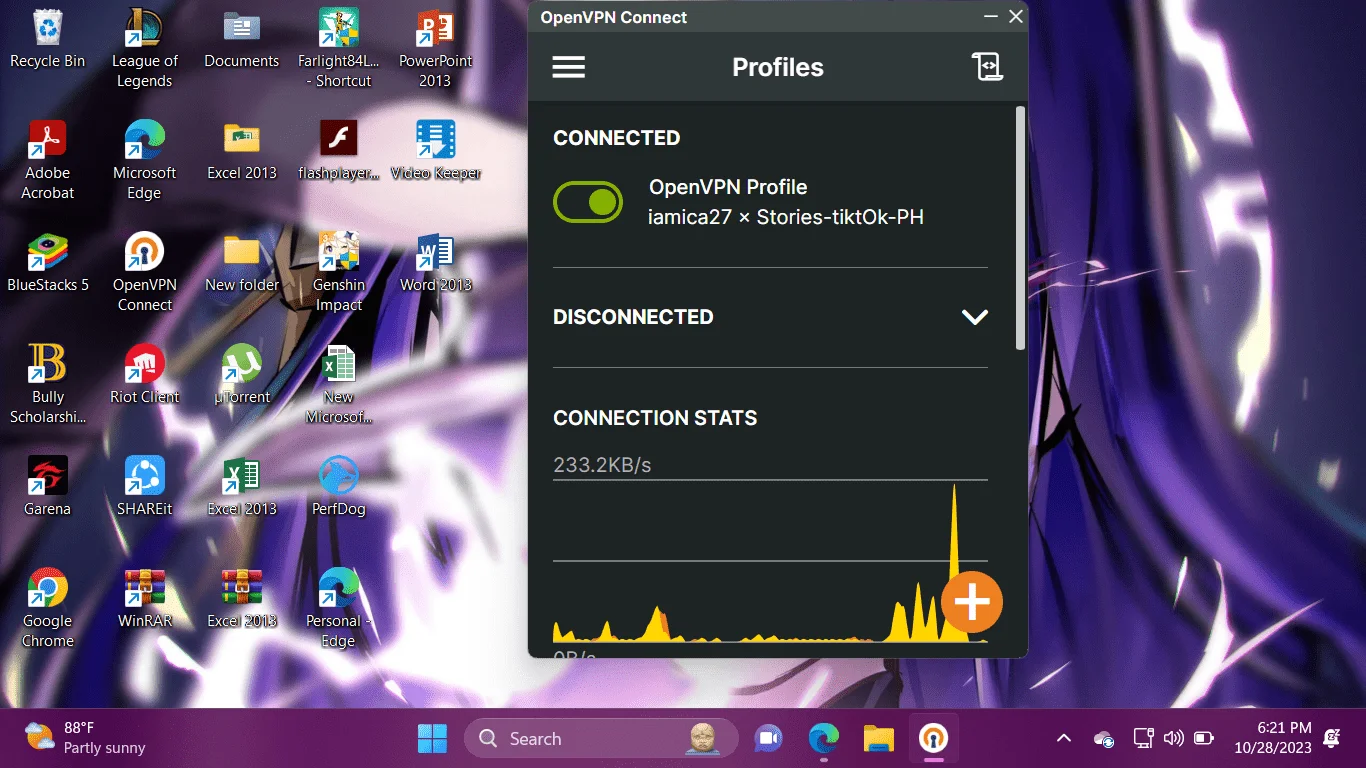Select the Adobe Acrobat desktop icon

click(x=47, y=160)
